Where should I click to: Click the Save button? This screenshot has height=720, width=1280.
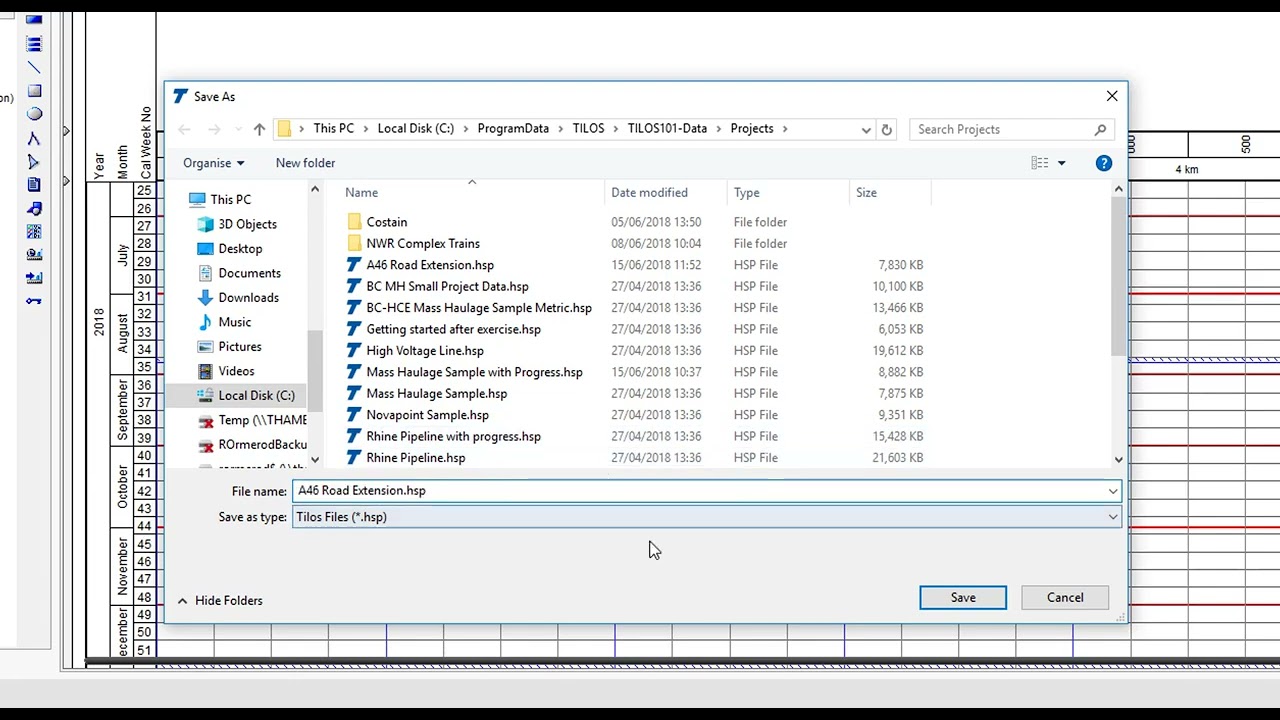pos(963,598)
